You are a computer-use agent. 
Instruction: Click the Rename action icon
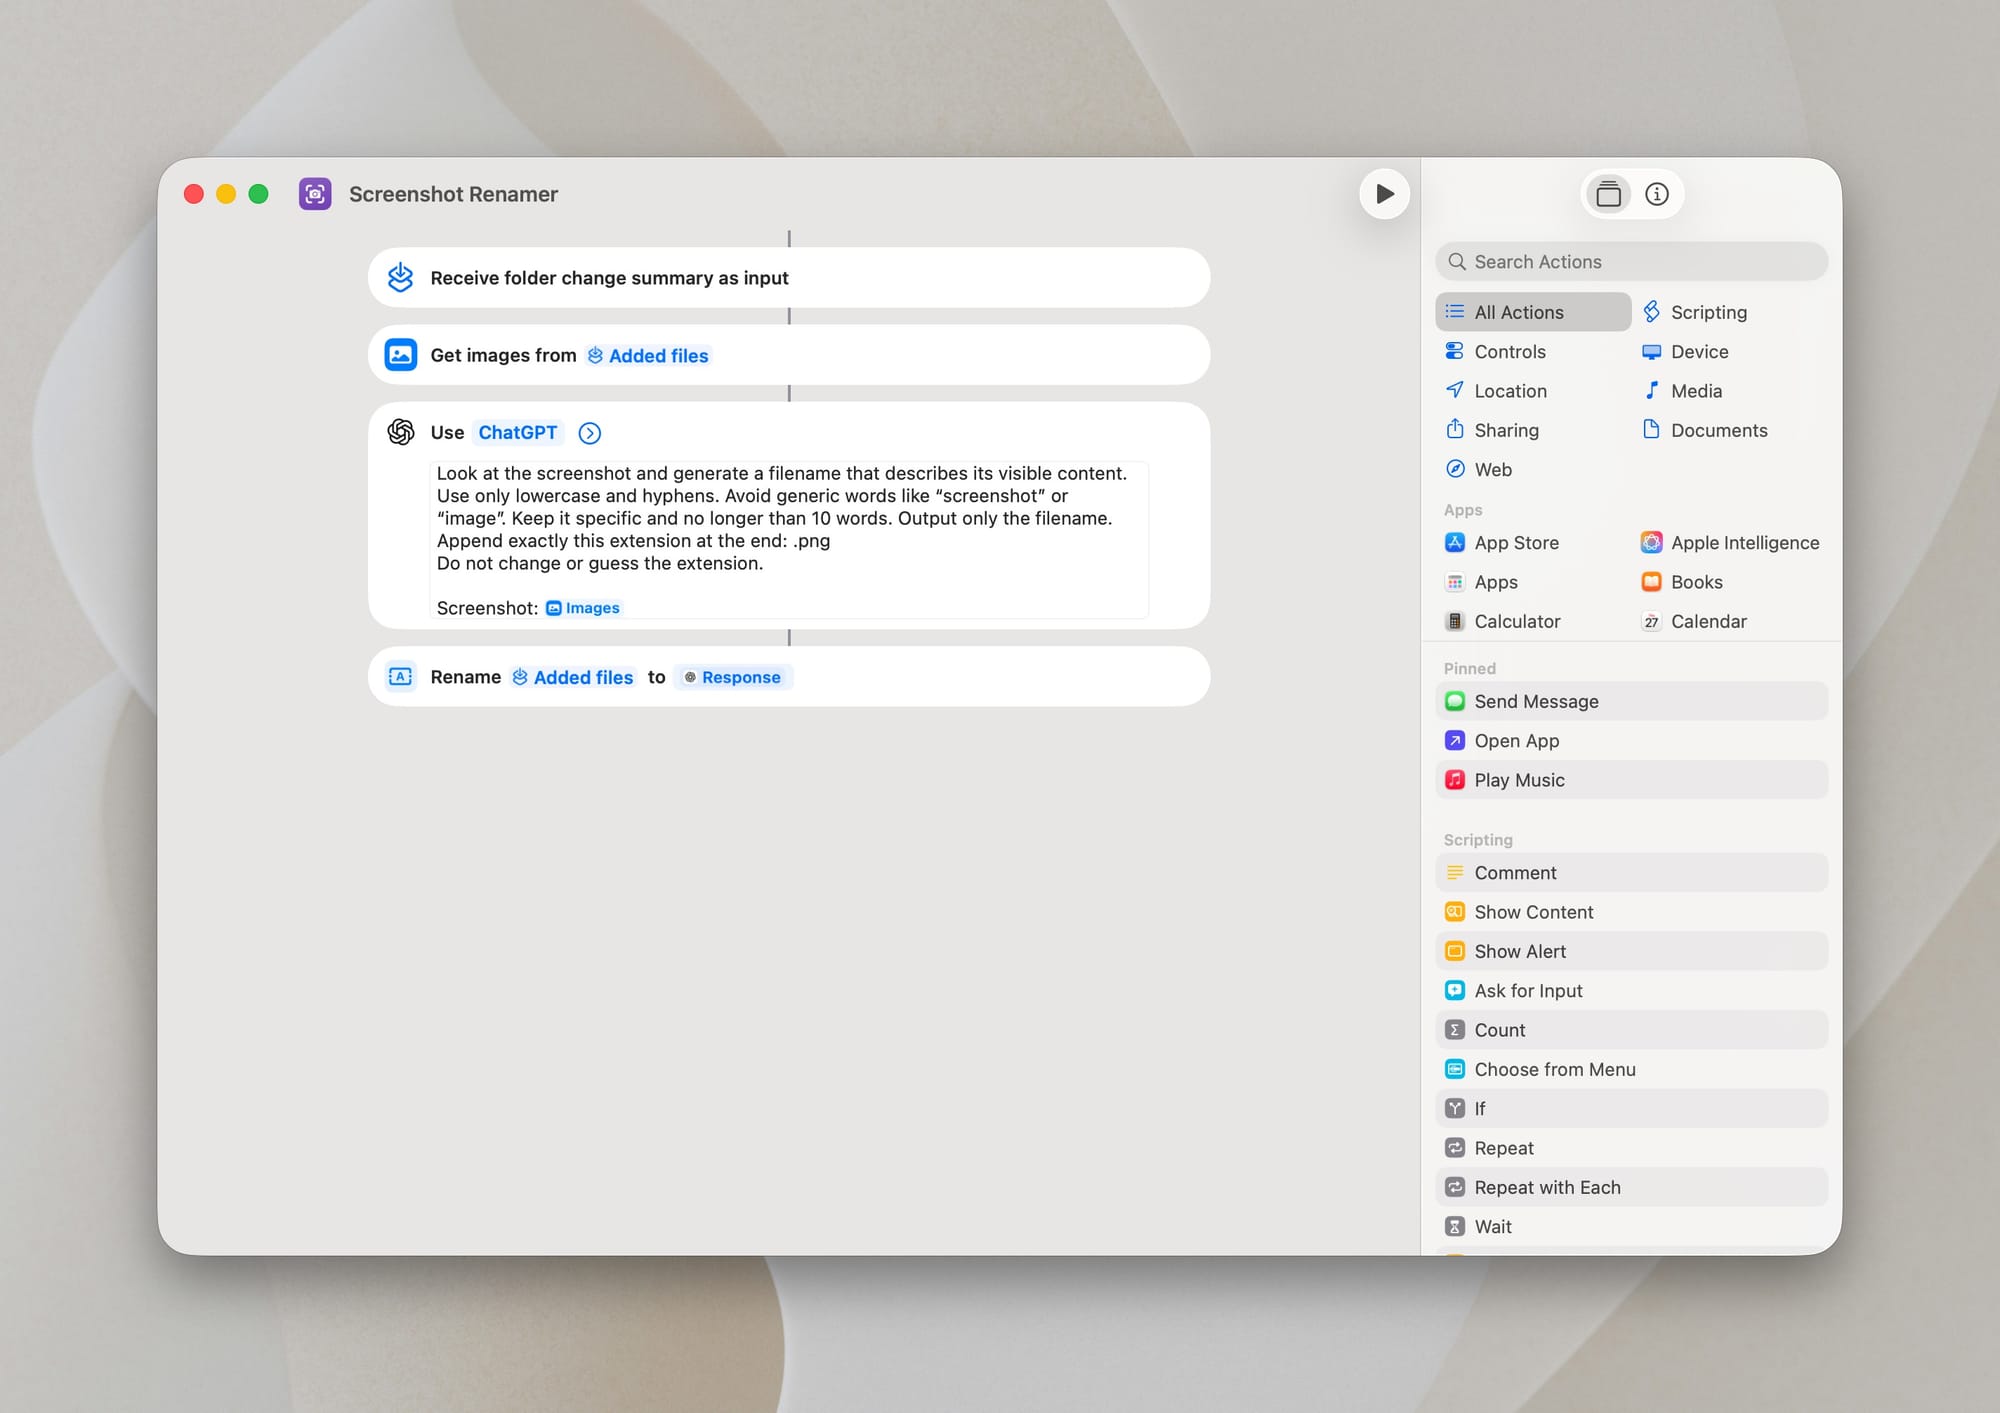click(x=400, y=677)
